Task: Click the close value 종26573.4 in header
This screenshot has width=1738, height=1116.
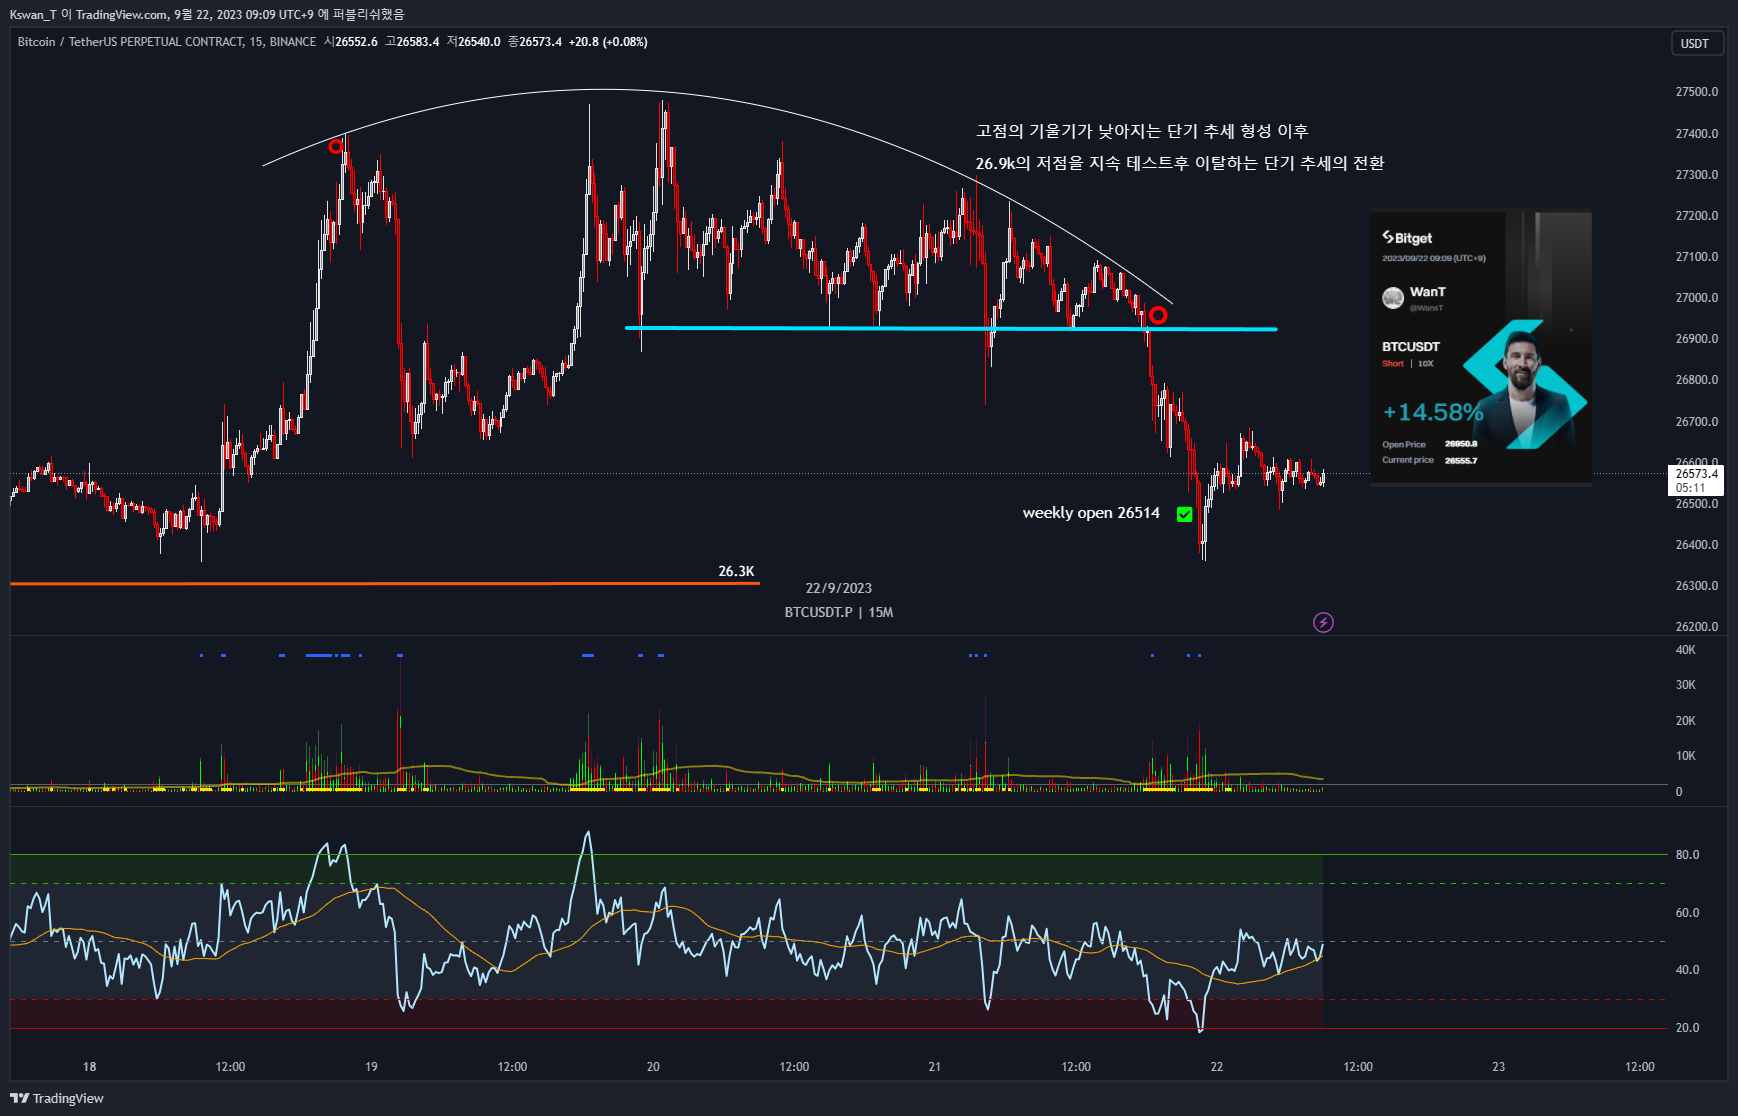Action: 535,42
